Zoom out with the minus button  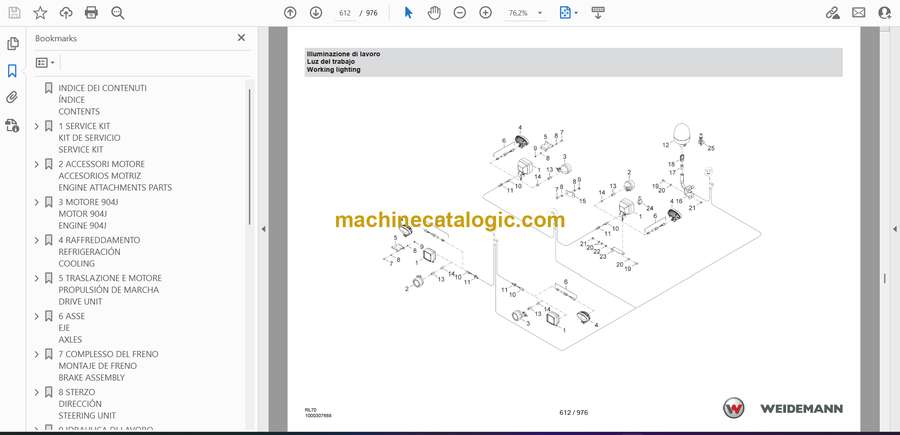[x=460, y=13]
